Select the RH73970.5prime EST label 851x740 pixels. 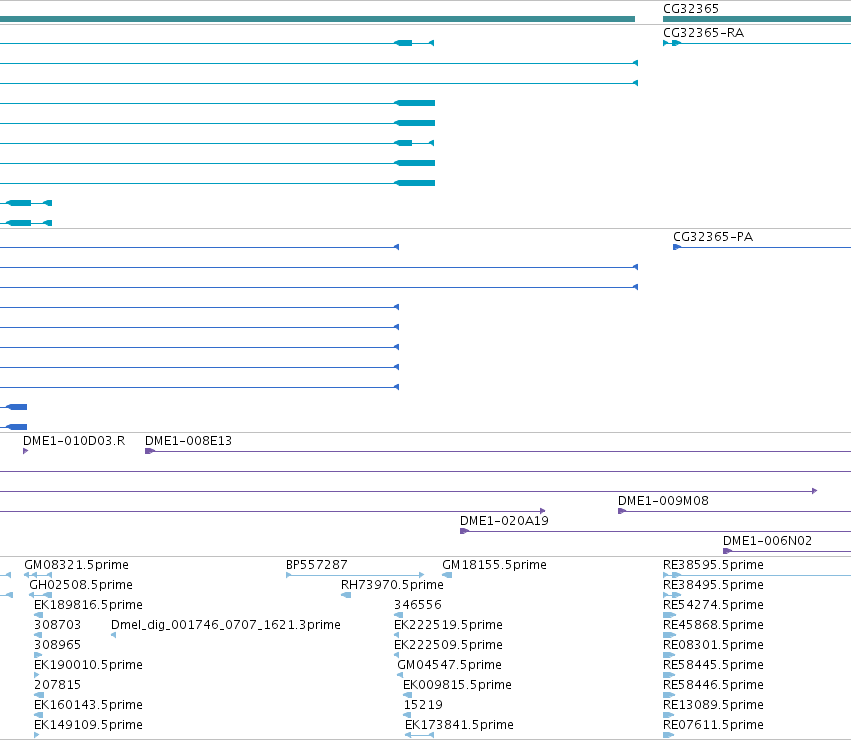click(x=392, y=585)
